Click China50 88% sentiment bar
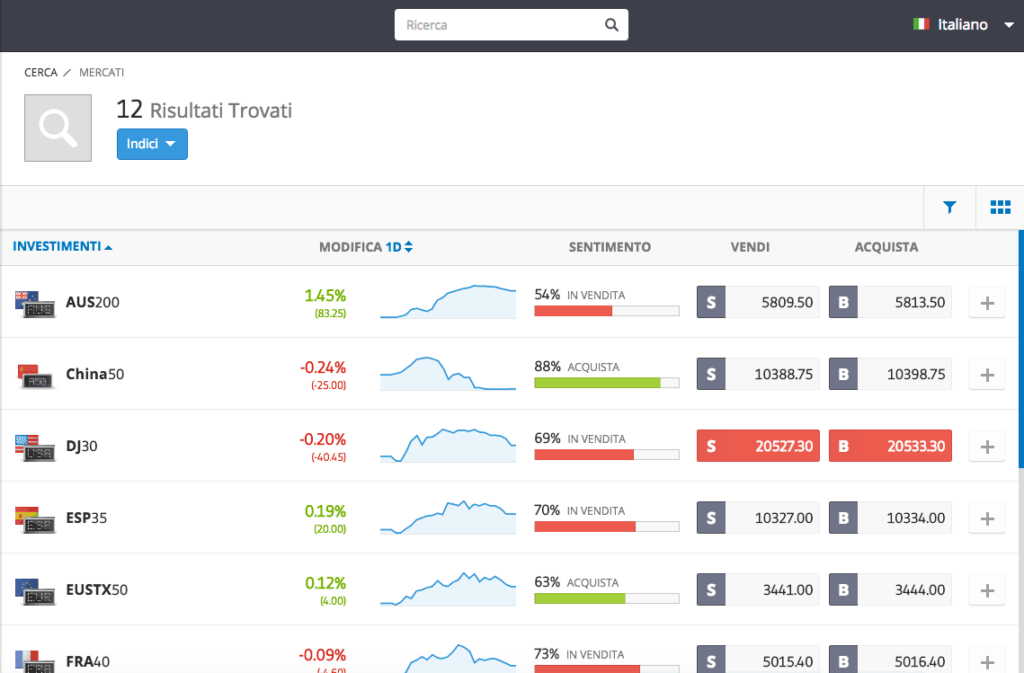The image size is (1024, 673). pyautogui.click(x=607, y=383)
